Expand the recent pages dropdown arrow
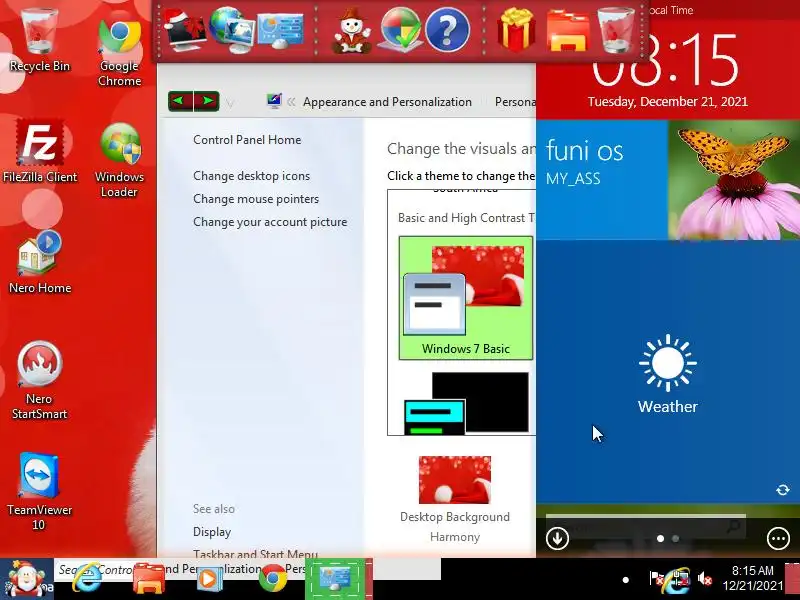Screen dimensions: 800x600 [230, 104]
